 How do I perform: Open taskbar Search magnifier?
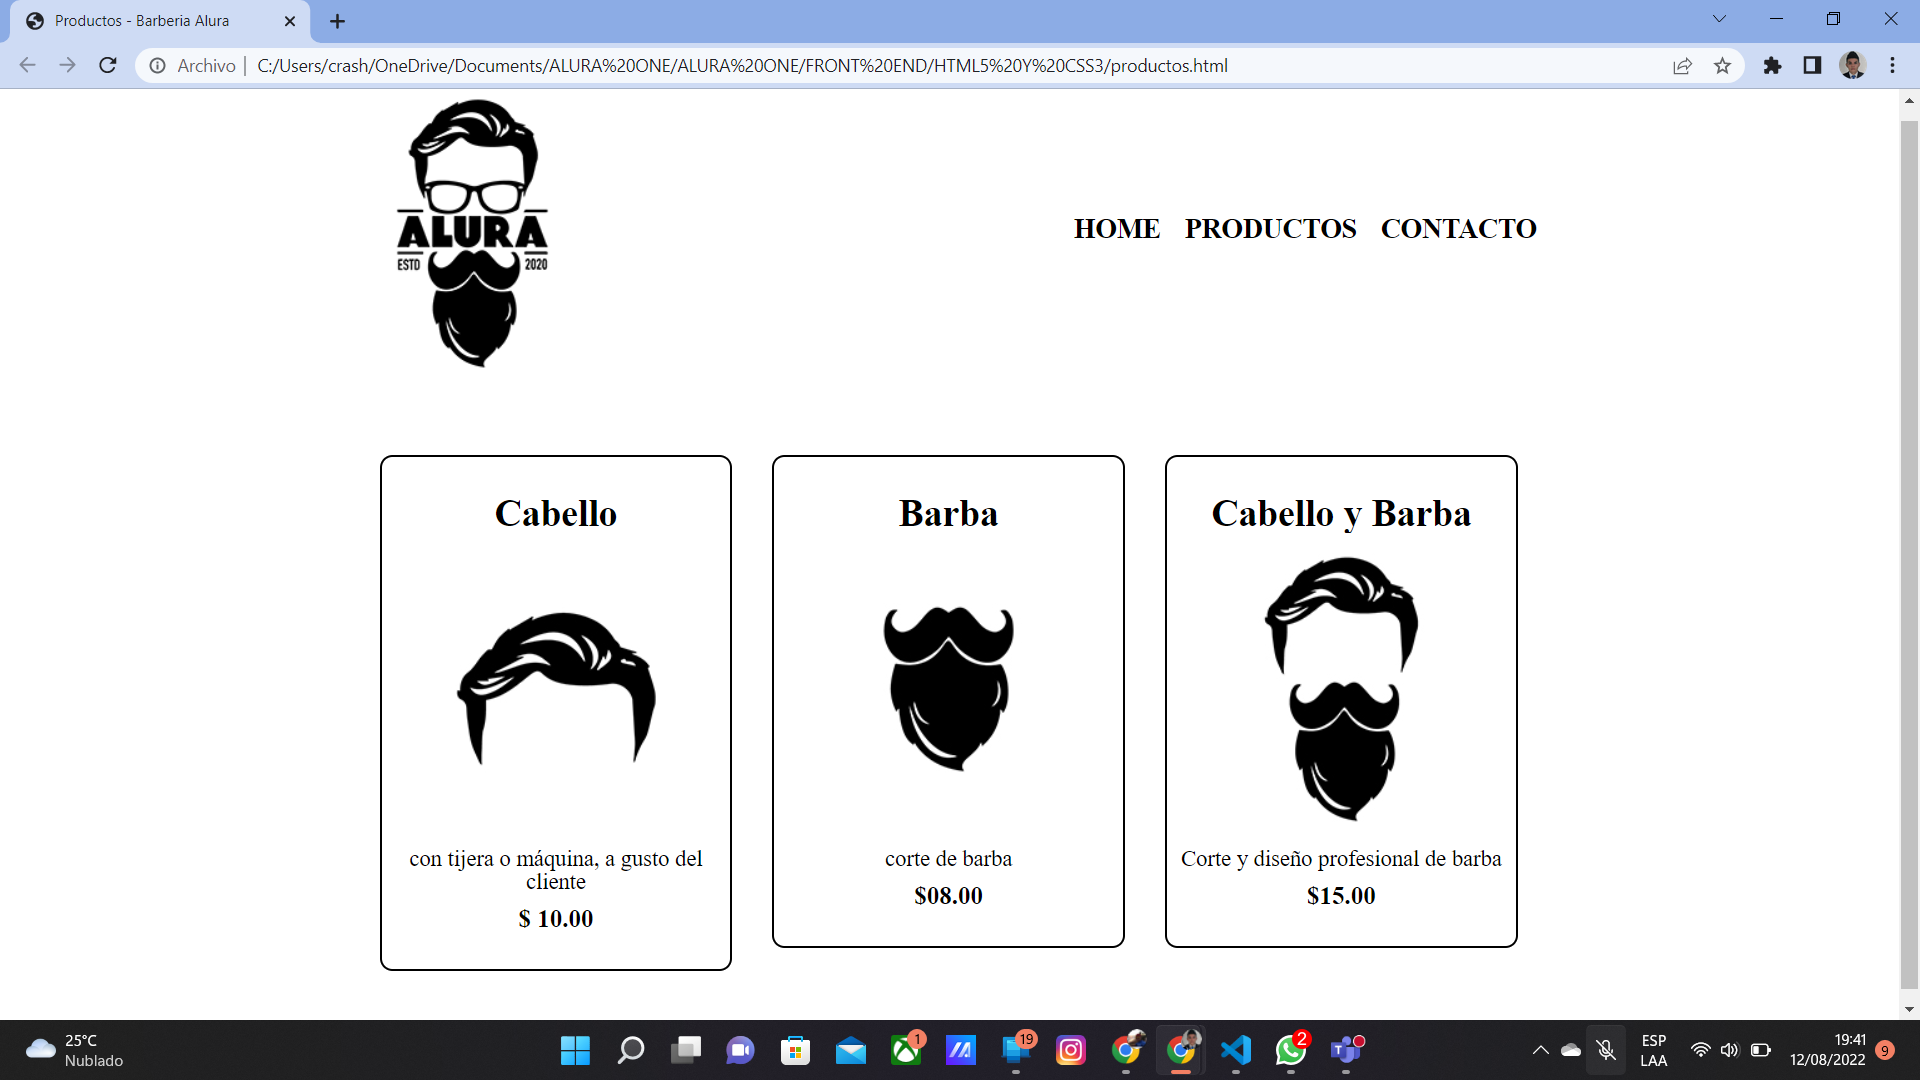tap(630, 1050)
